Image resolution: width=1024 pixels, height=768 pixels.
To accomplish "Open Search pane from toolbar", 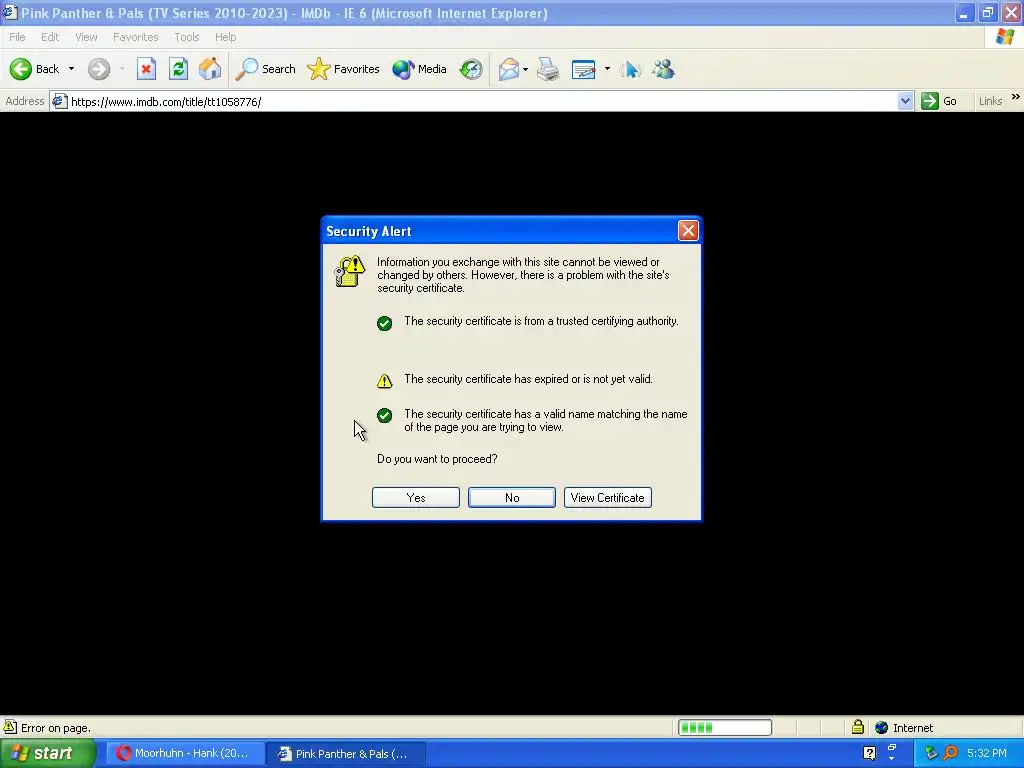I will (266, 69).
